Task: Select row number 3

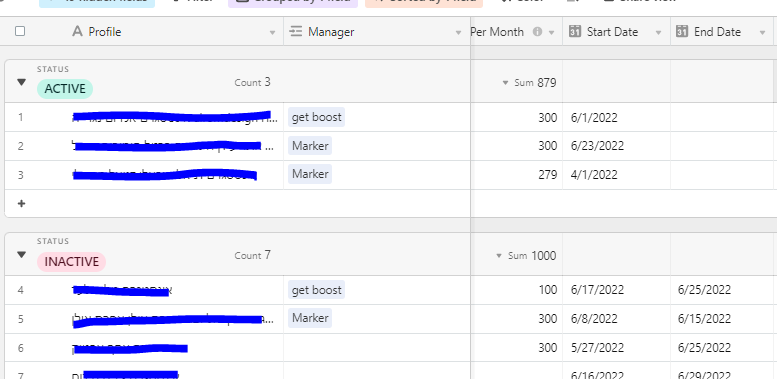Action: 21,175
